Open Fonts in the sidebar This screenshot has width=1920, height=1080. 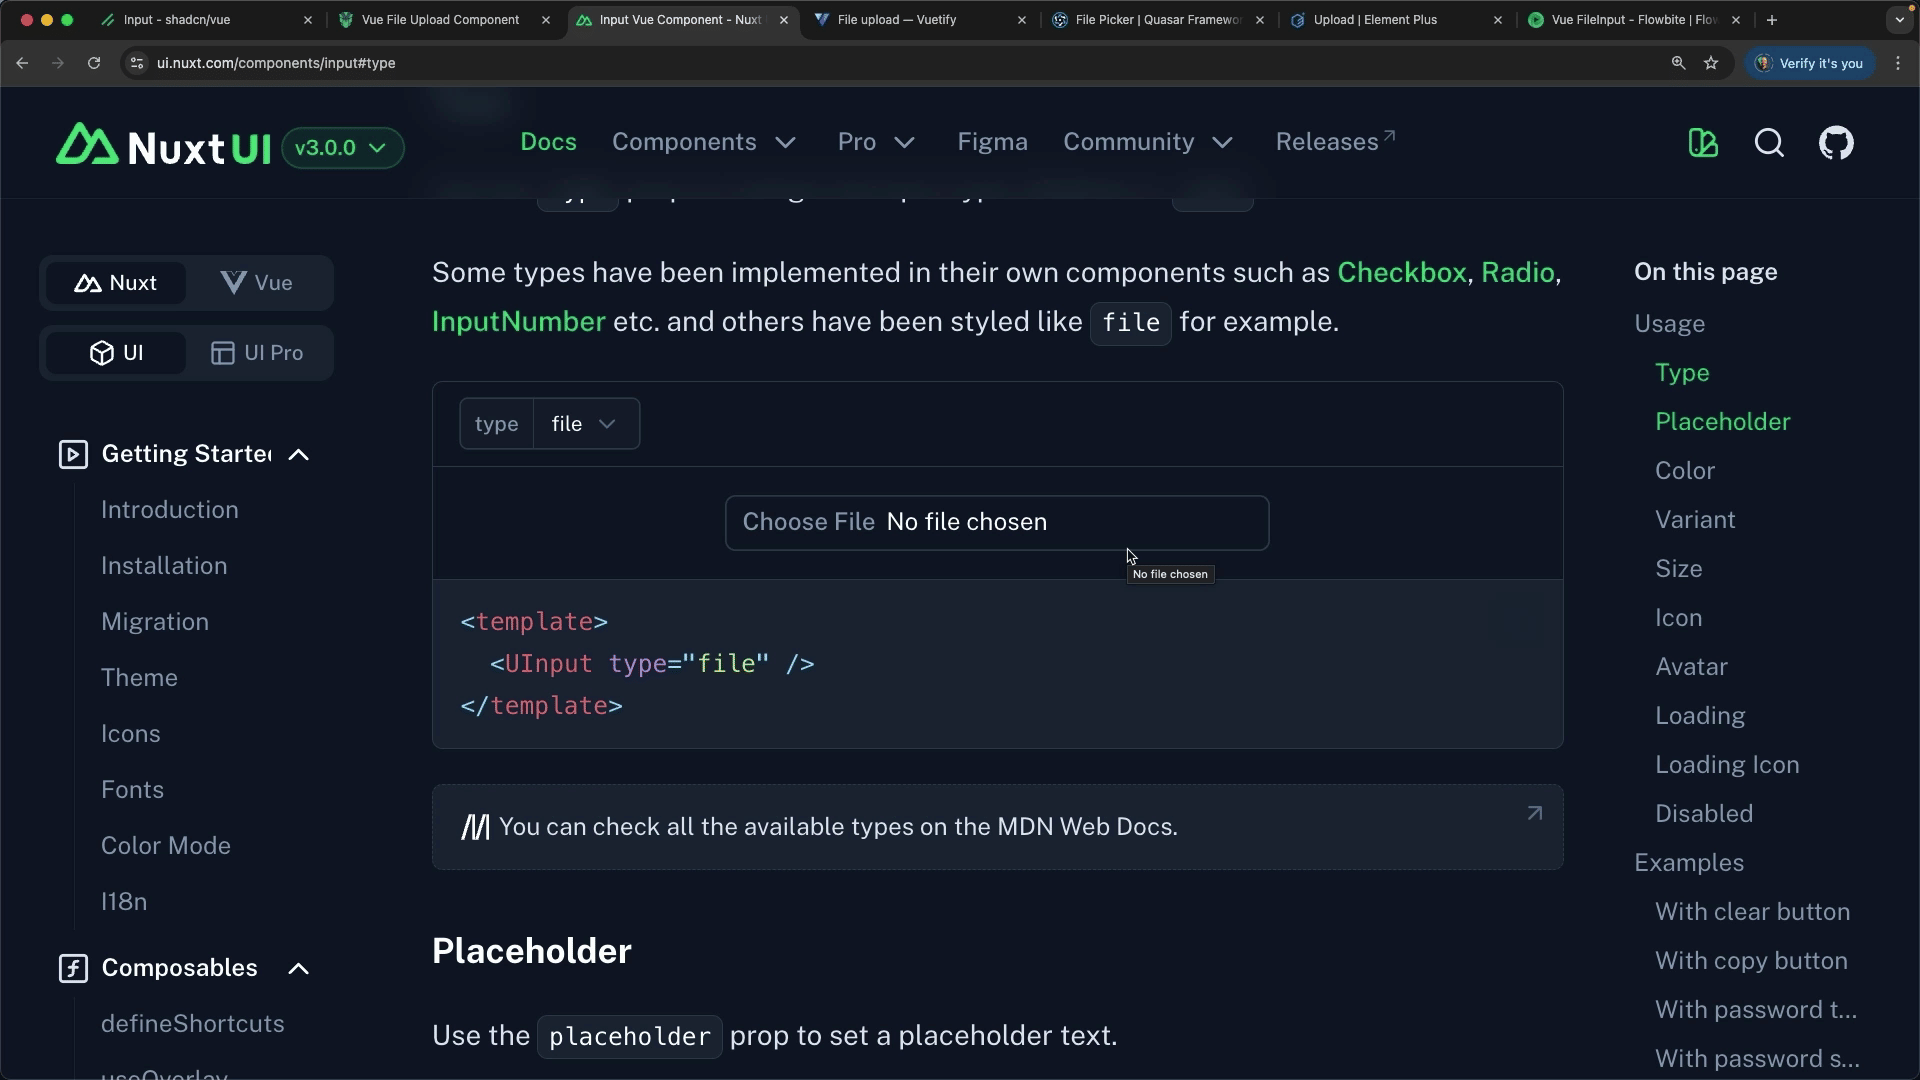[x=132, y=790]
